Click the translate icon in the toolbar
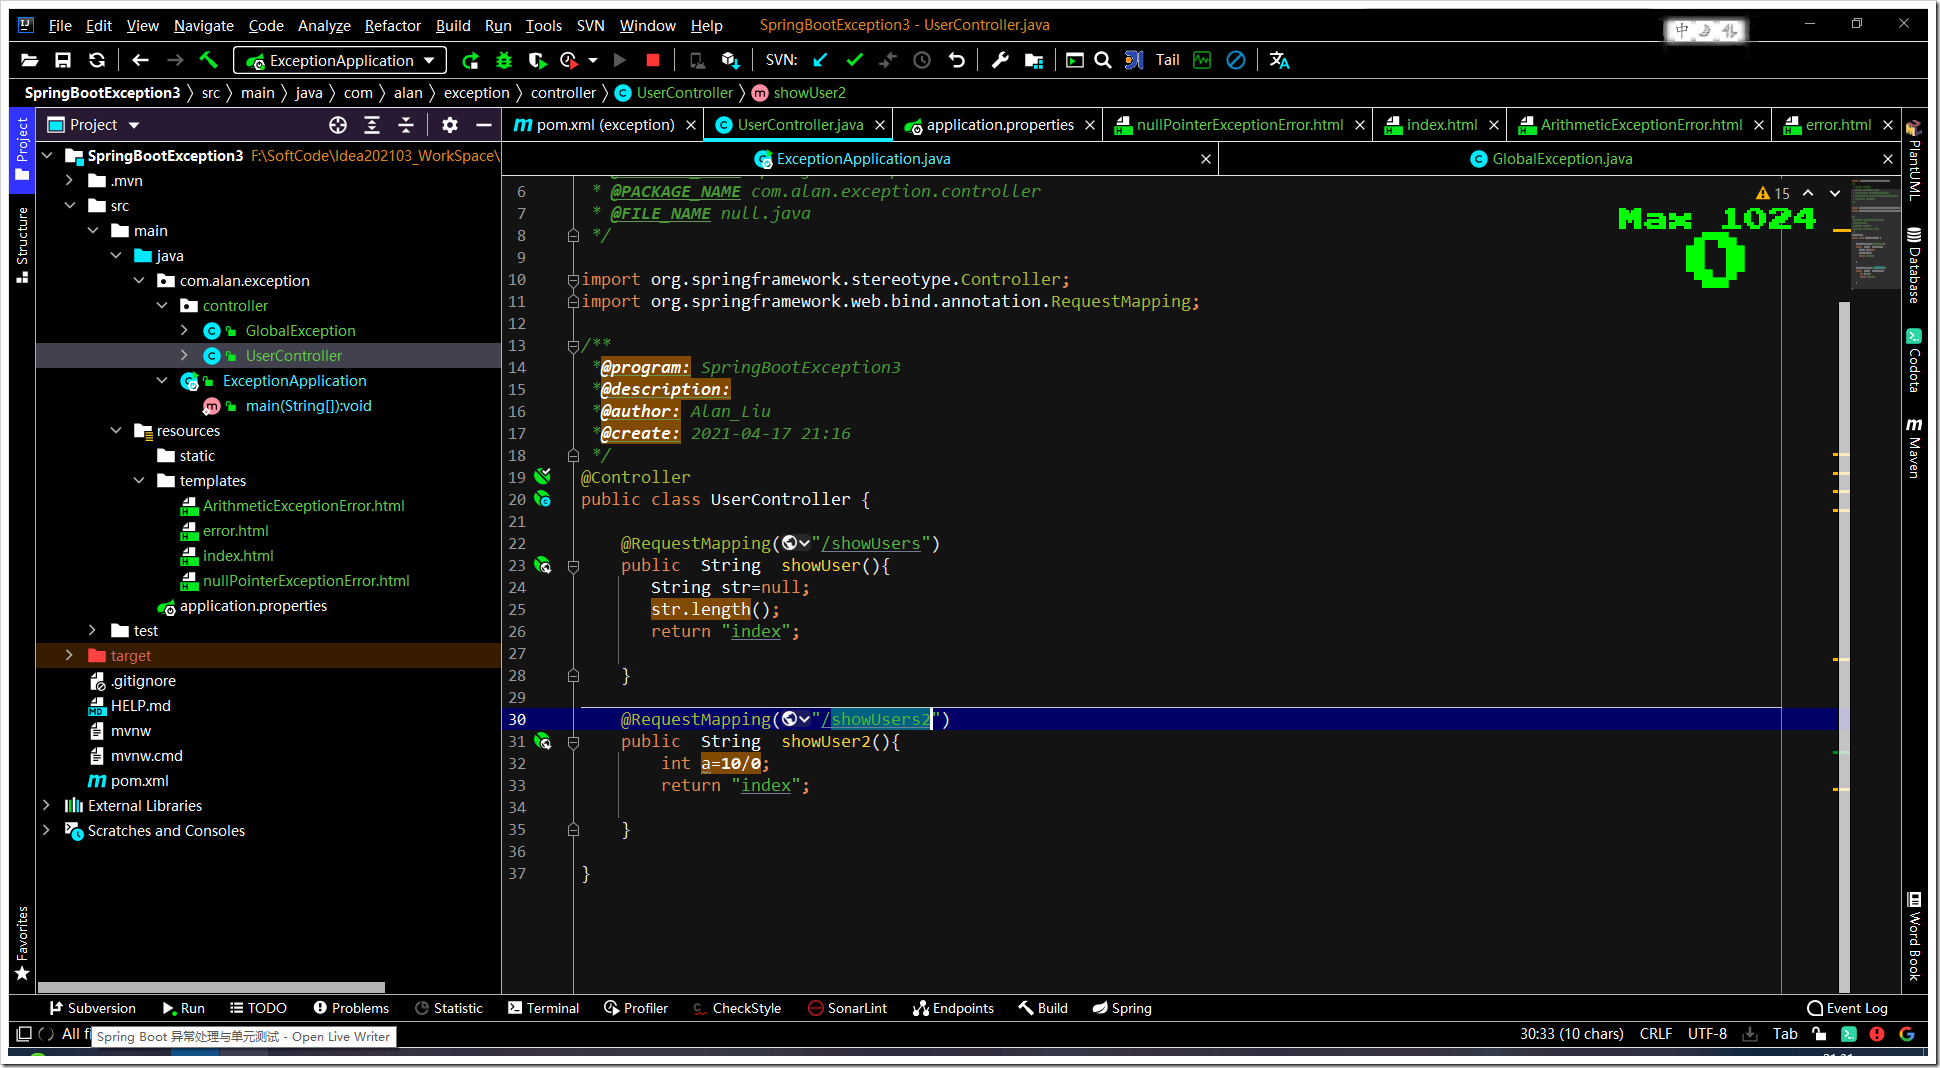This screenshot has height=1068, width=1940. pos(1279,60)
